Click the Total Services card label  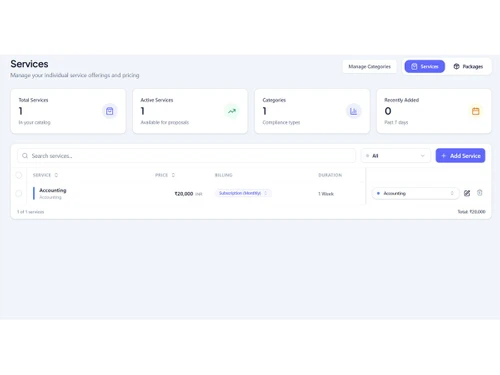[33, 100]
